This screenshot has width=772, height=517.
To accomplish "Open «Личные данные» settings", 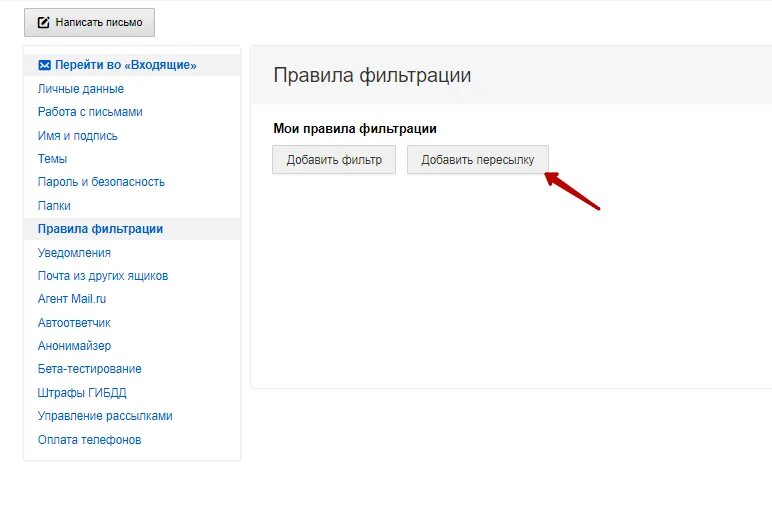I will coord(81,89).
